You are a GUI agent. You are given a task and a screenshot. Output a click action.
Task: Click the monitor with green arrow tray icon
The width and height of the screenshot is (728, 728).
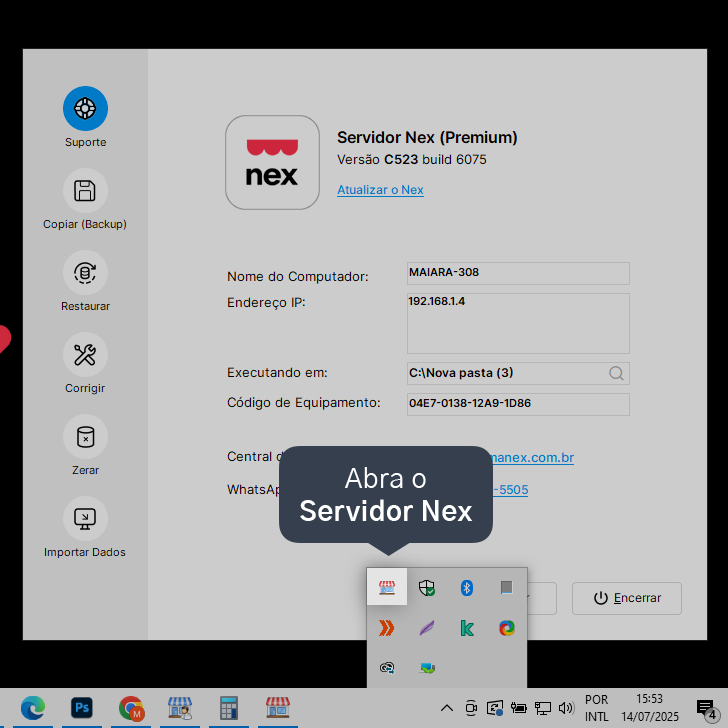427,668
